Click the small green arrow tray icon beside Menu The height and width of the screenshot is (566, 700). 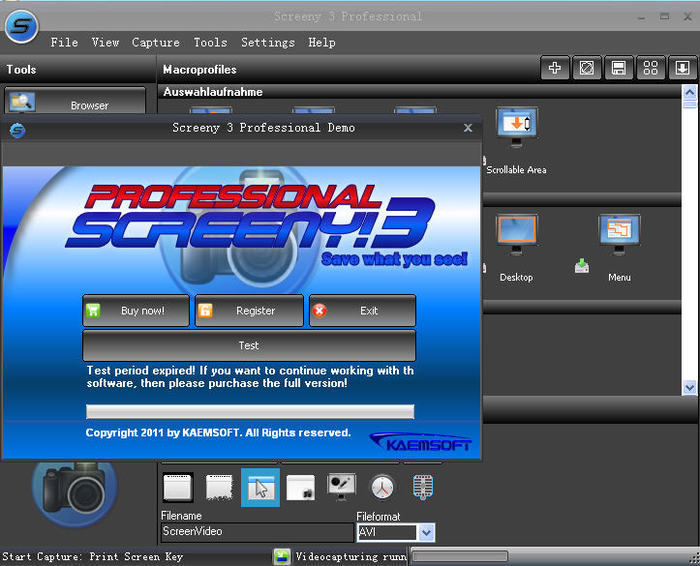click(x=582, y=266)
